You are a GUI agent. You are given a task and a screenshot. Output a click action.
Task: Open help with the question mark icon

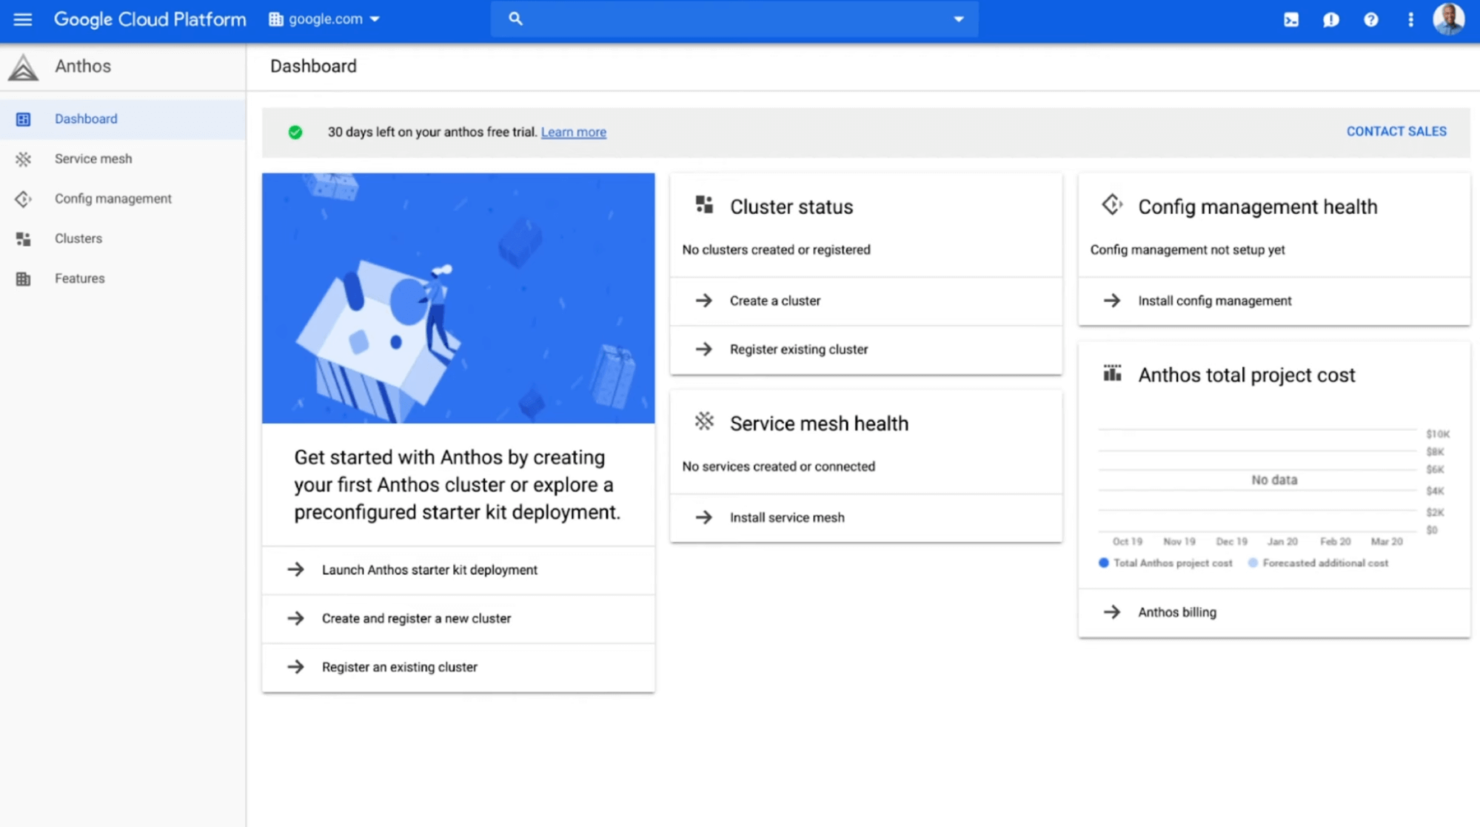coord(1370,19)
